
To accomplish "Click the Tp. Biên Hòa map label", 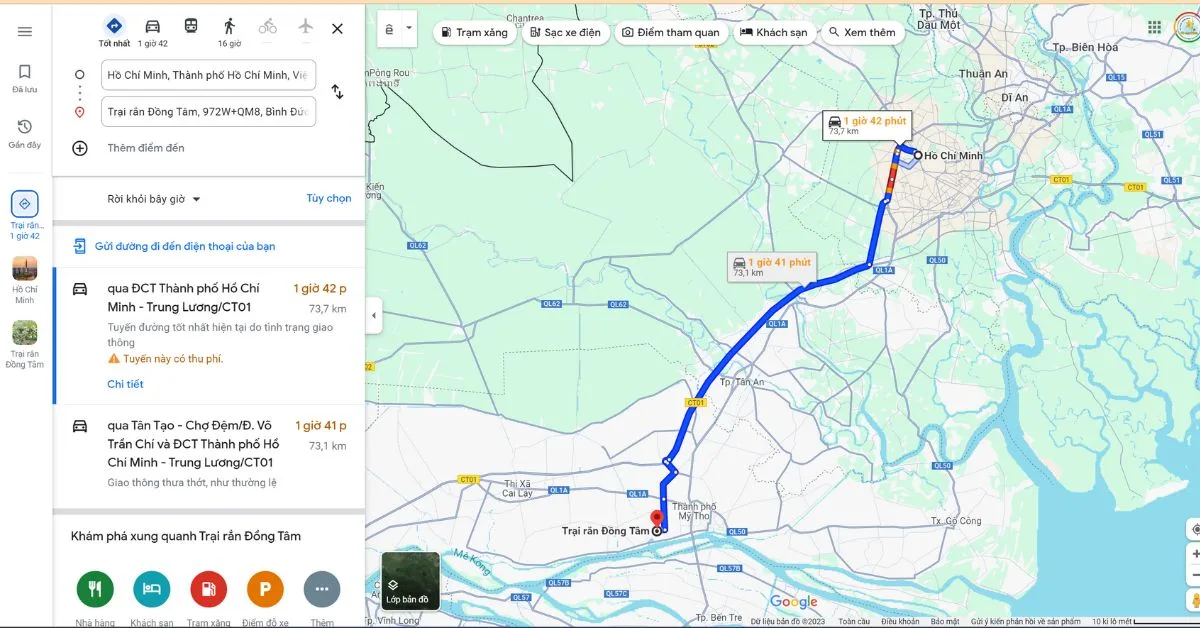I will click(x=1086, y=47).
